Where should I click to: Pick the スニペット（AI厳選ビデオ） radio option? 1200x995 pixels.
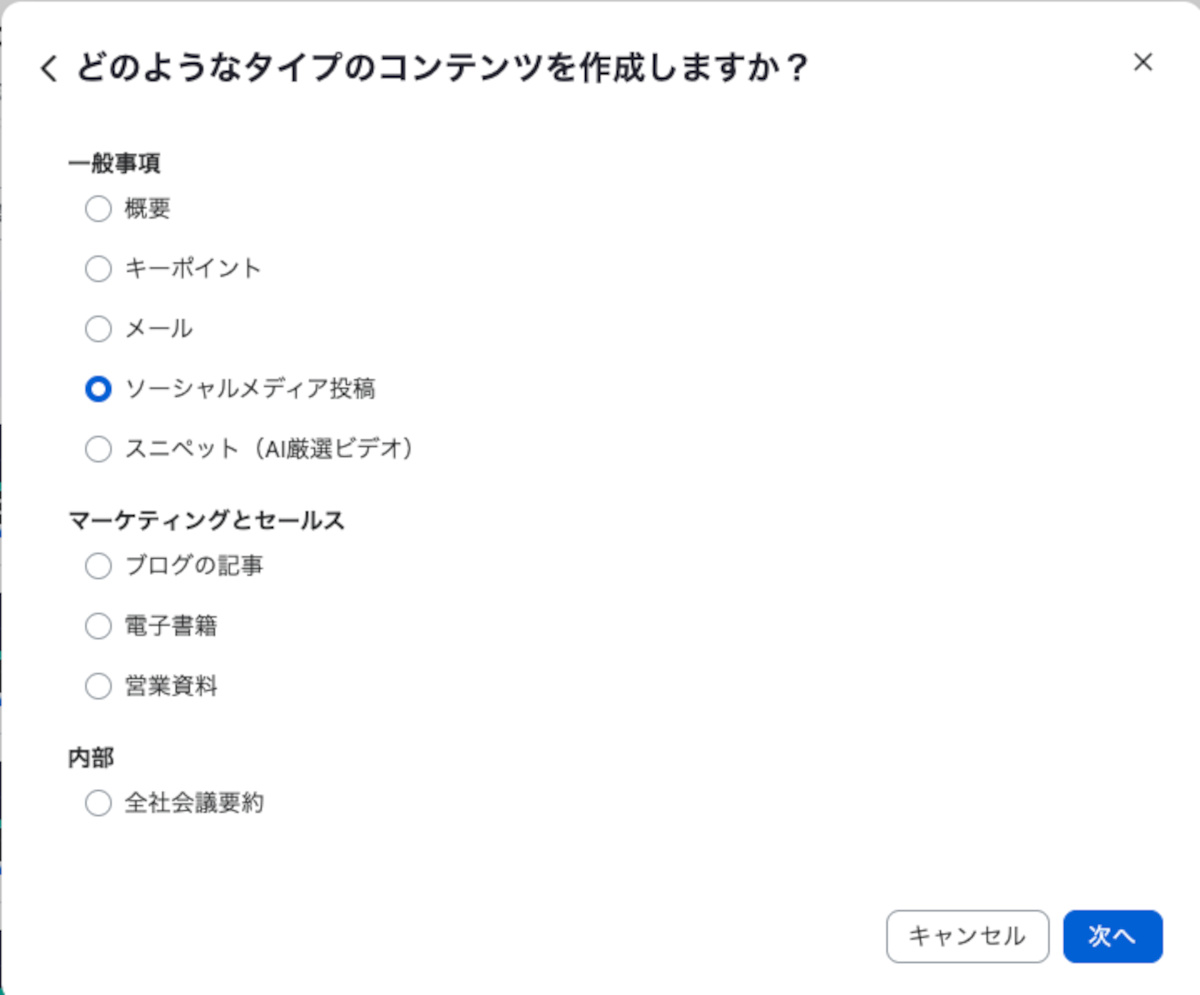pyautogui.click(x=98, y=450)
